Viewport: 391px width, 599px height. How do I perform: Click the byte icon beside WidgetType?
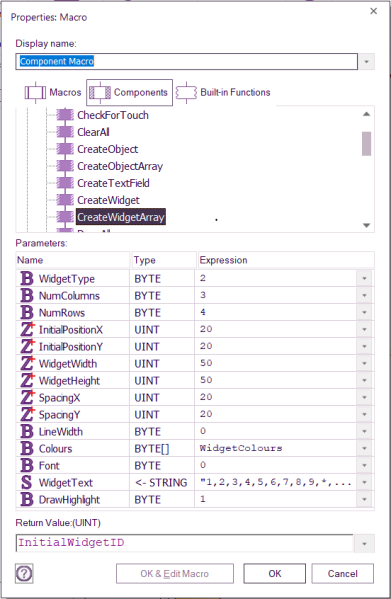27,278
